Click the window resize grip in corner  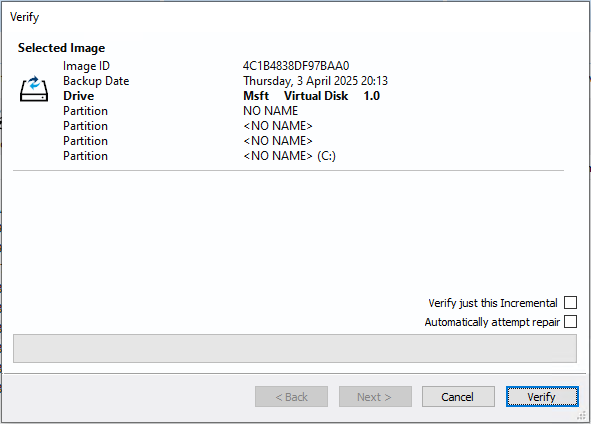tap(582, 415)
